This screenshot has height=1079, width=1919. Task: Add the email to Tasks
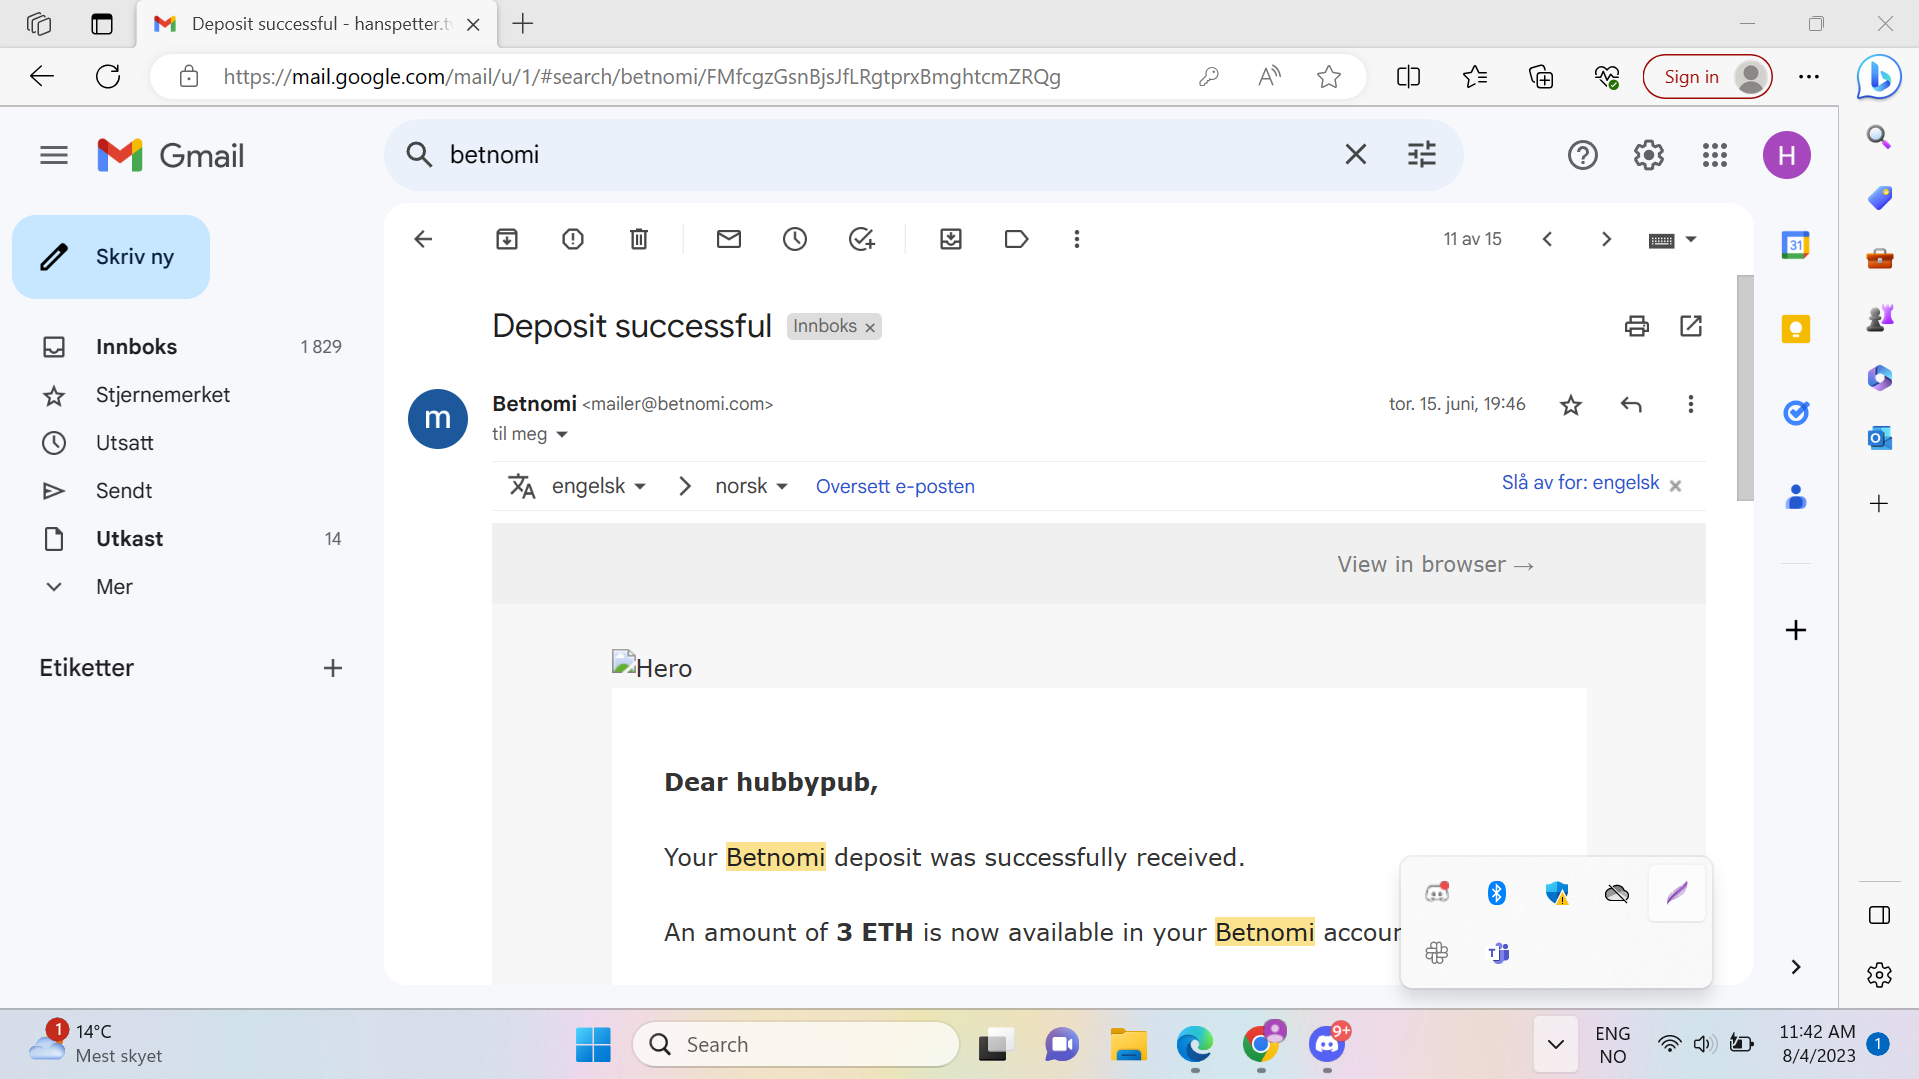coord(861,239)
